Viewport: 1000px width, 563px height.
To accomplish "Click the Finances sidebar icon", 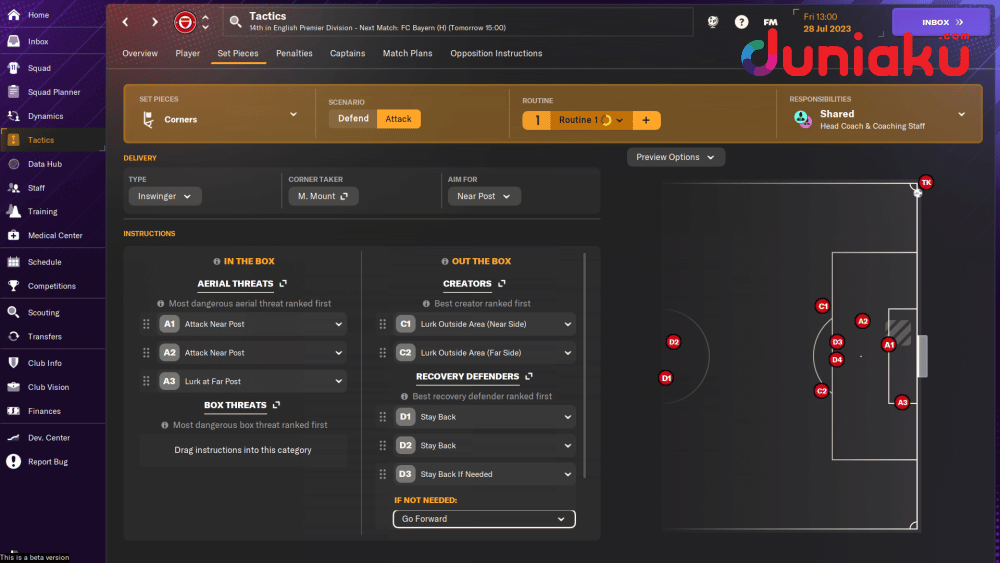I will click(x=13, y=411).
